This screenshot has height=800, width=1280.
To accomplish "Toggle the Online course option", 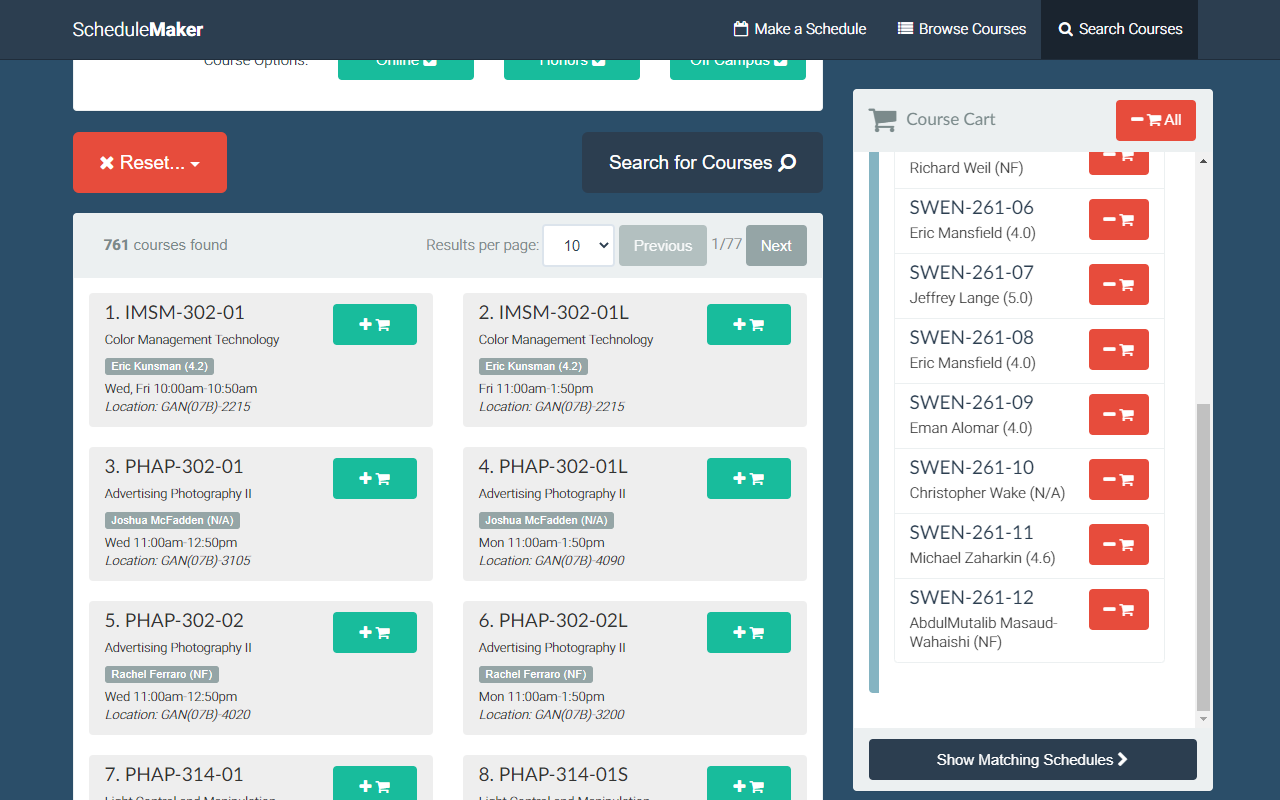I will 406,60.
